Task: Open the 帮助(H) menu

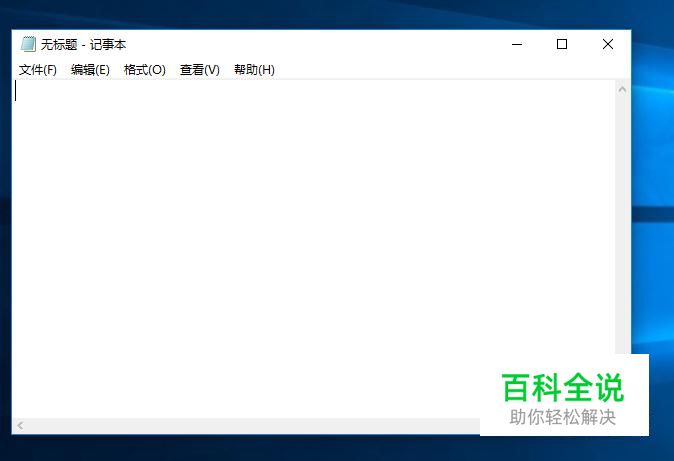Action: 254,70
